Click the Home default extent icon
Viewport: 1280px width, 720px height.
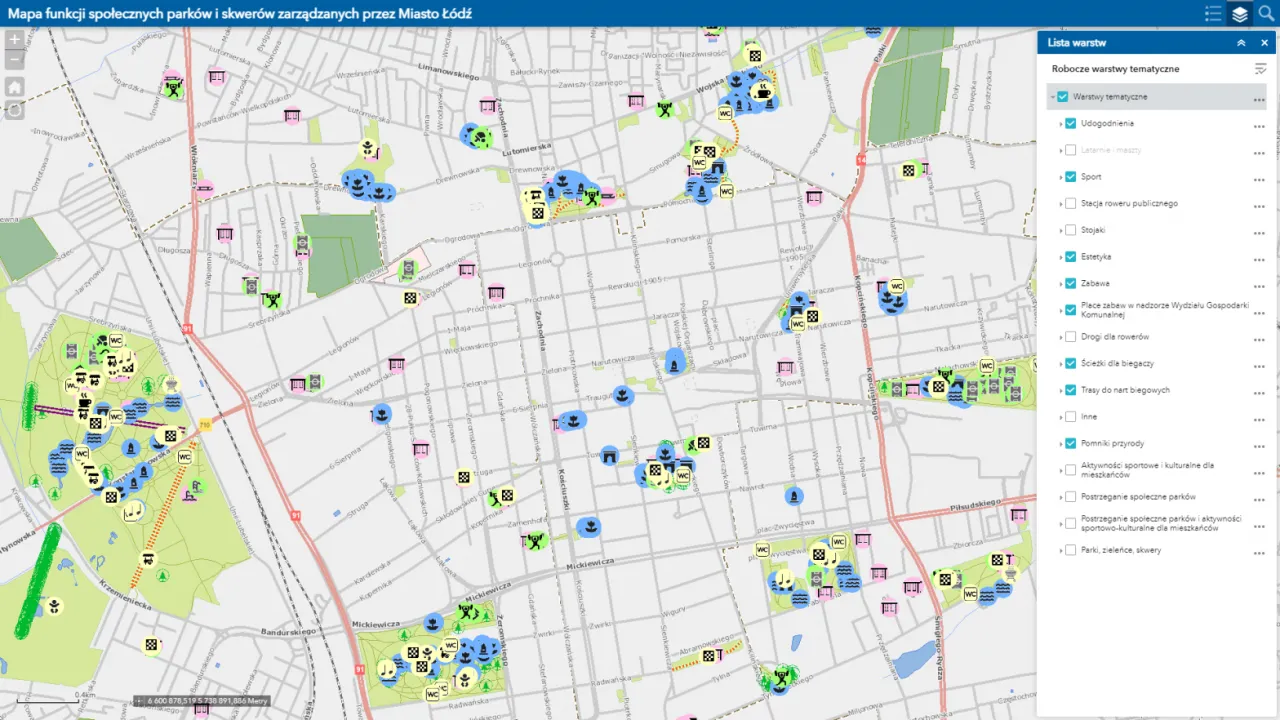pos(14,87)
